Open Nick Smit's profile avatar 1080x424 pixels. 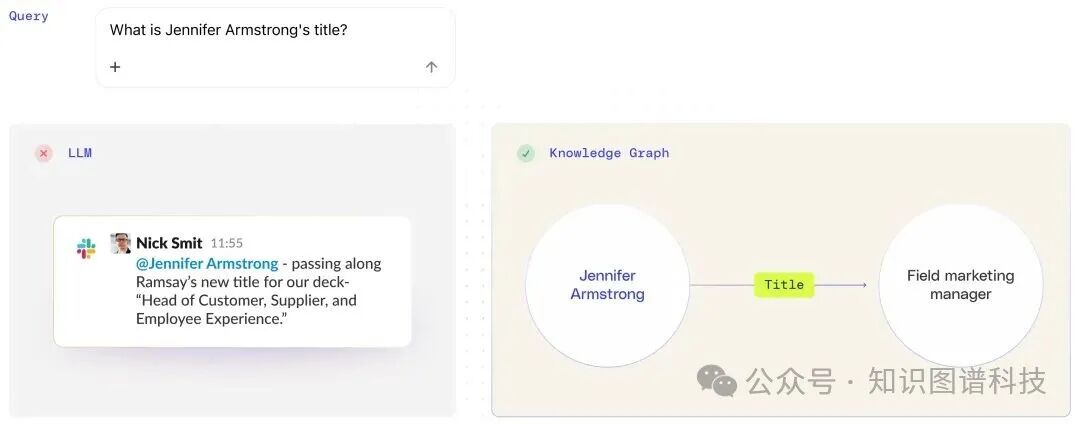[x=121, y=243]
